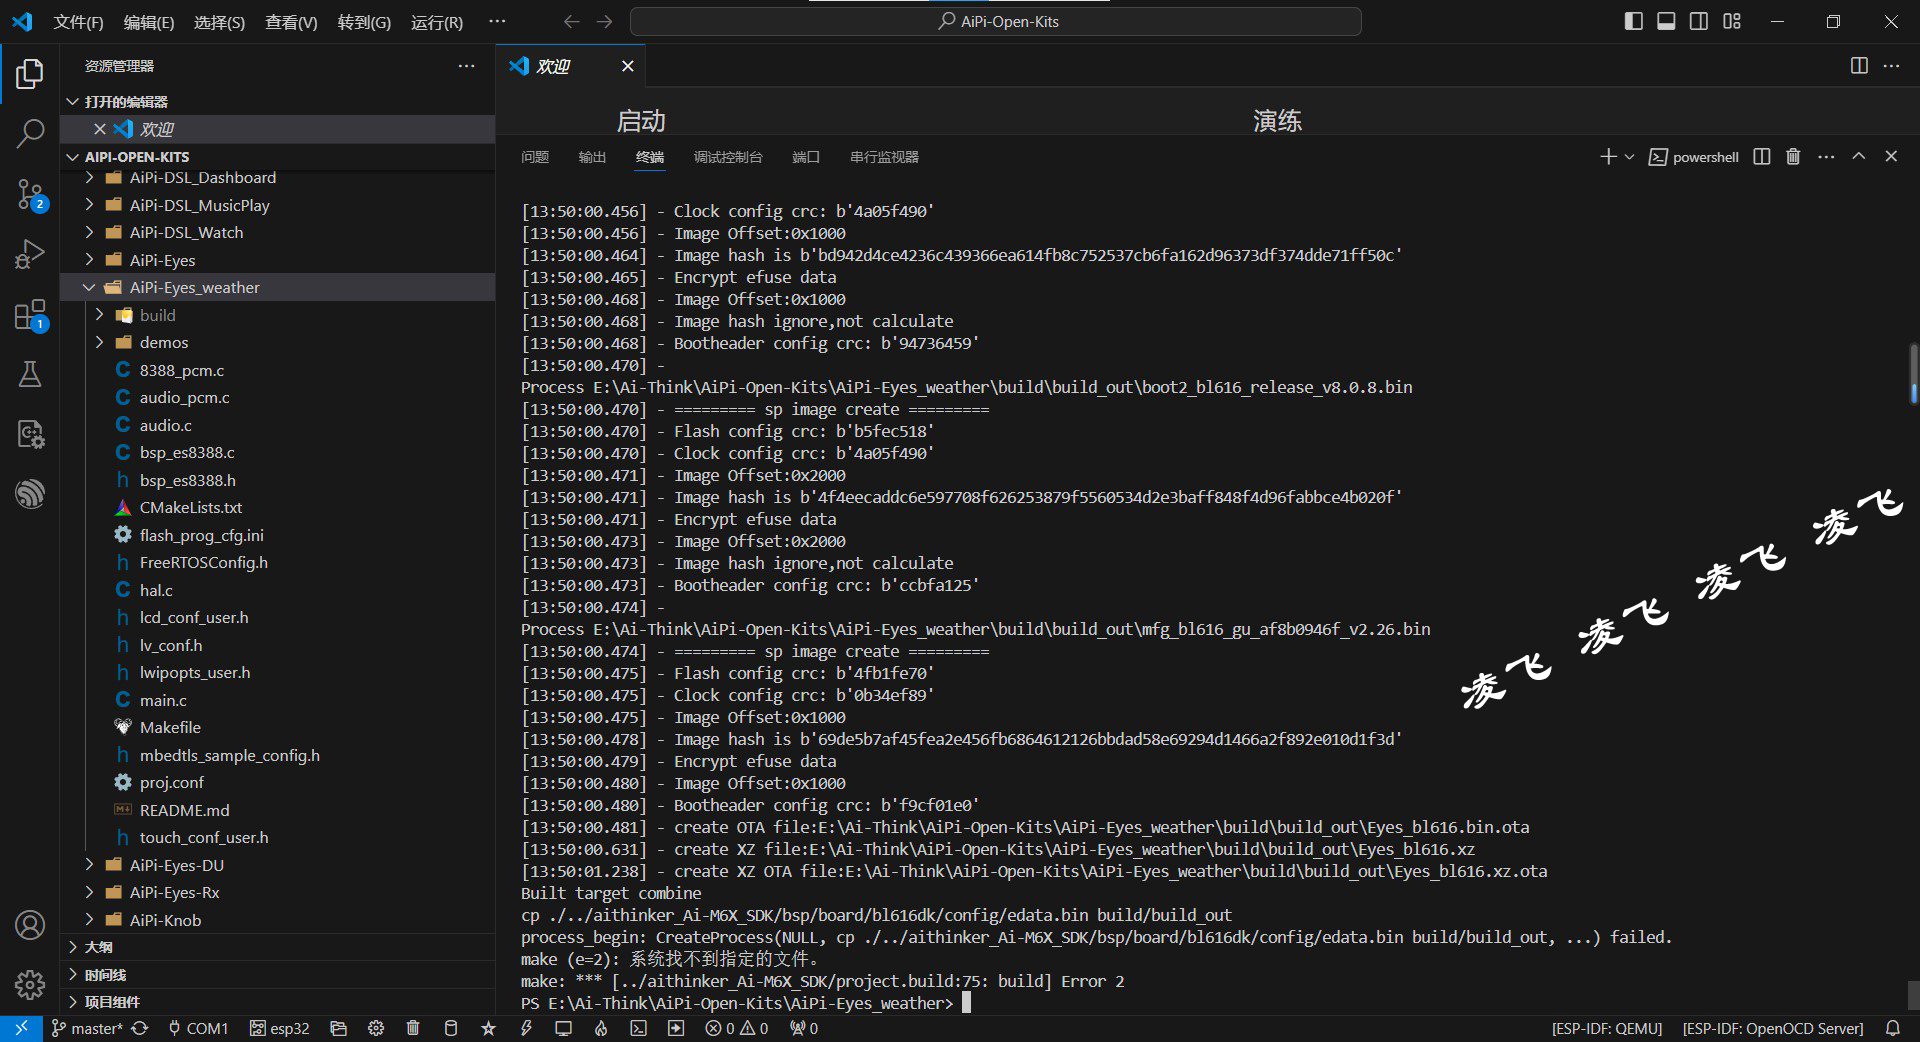Click ESP-IDF flash device lightning icon
The width and height of the screenshot is (1920, 1042).
[x=526, y=1028]
